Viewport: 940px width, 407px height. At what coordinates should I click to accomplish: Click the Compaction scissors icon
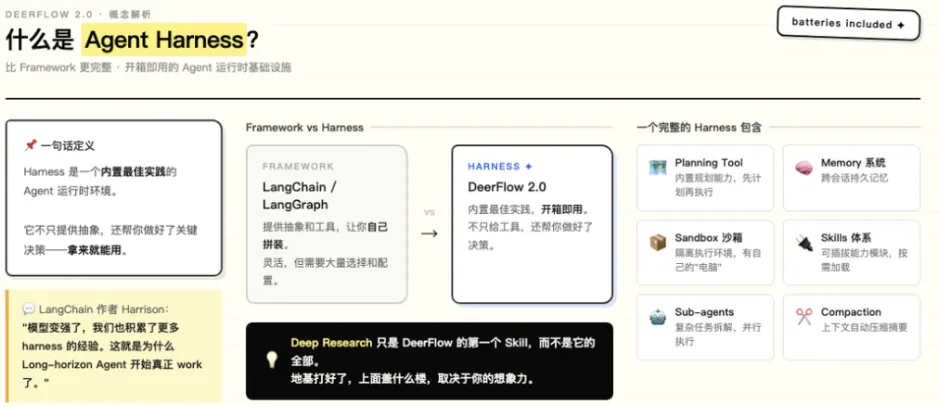[804, 317]
